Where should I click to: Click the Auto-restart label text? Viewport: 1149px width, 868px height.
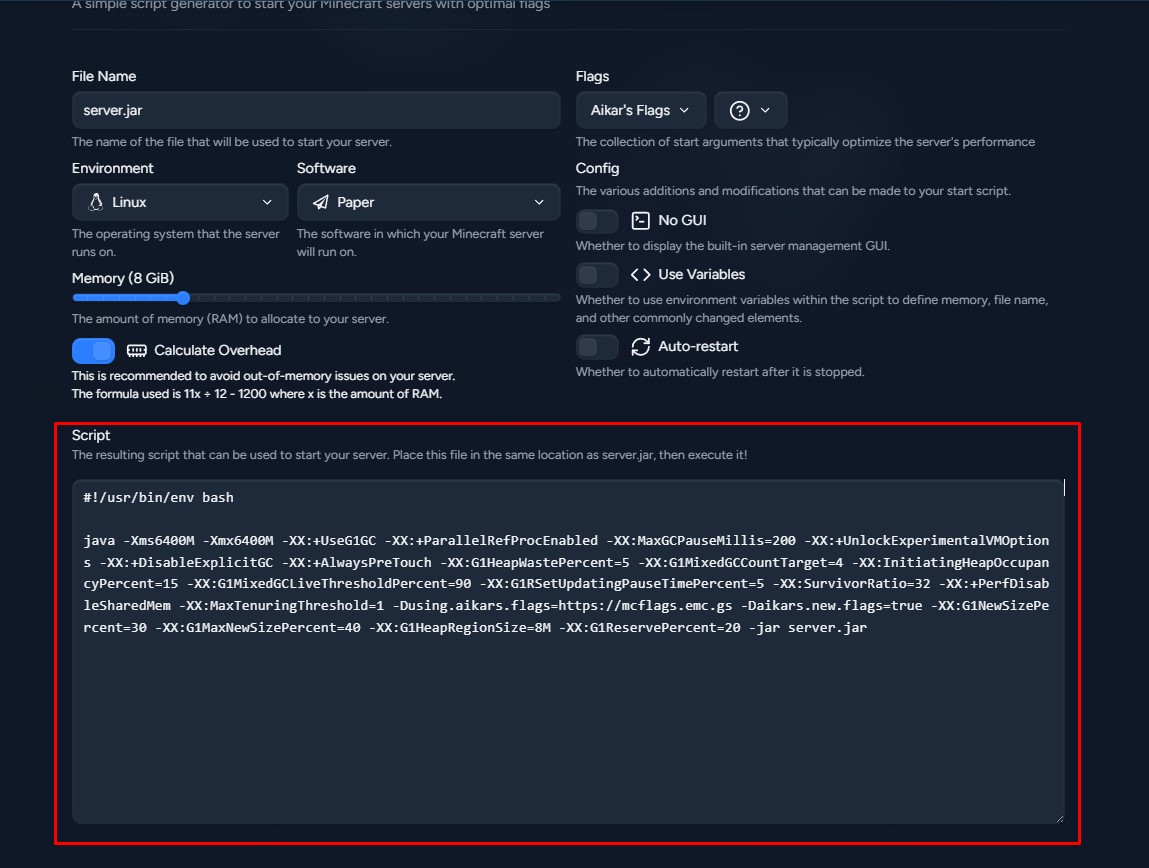(x=698, y=347)
